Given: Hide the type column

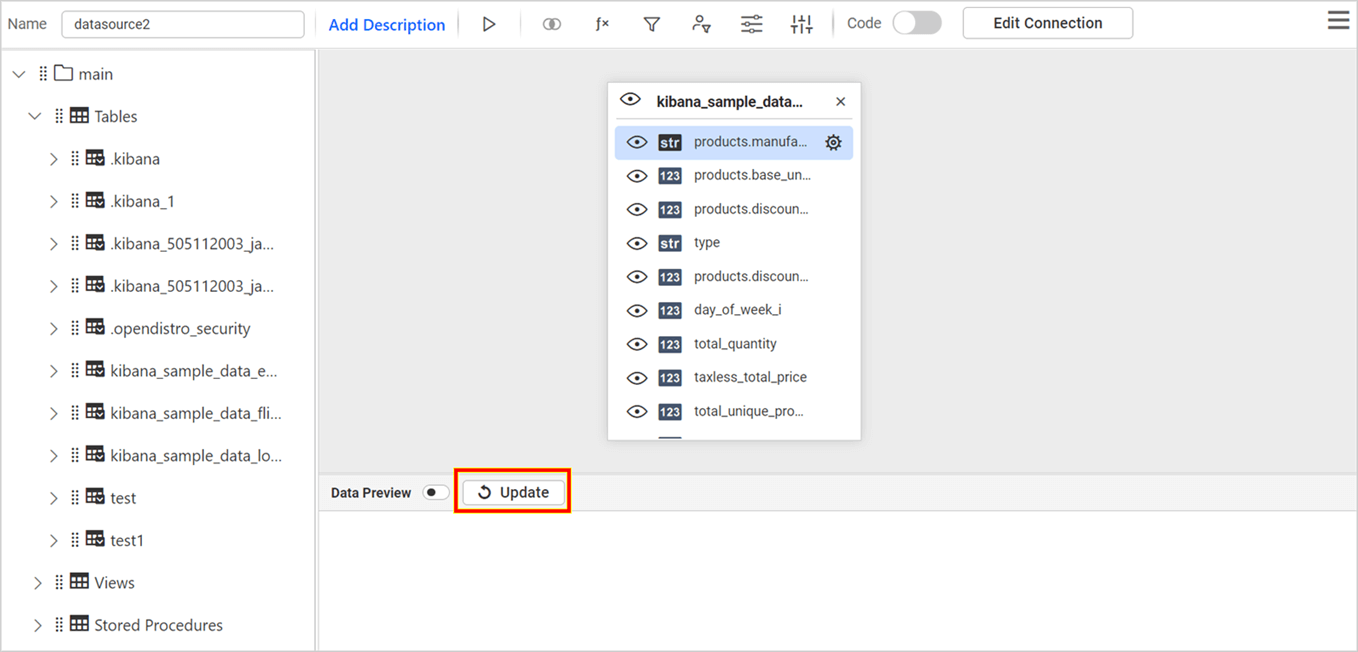Looking at the screenshot, I should tap(637, 243).
